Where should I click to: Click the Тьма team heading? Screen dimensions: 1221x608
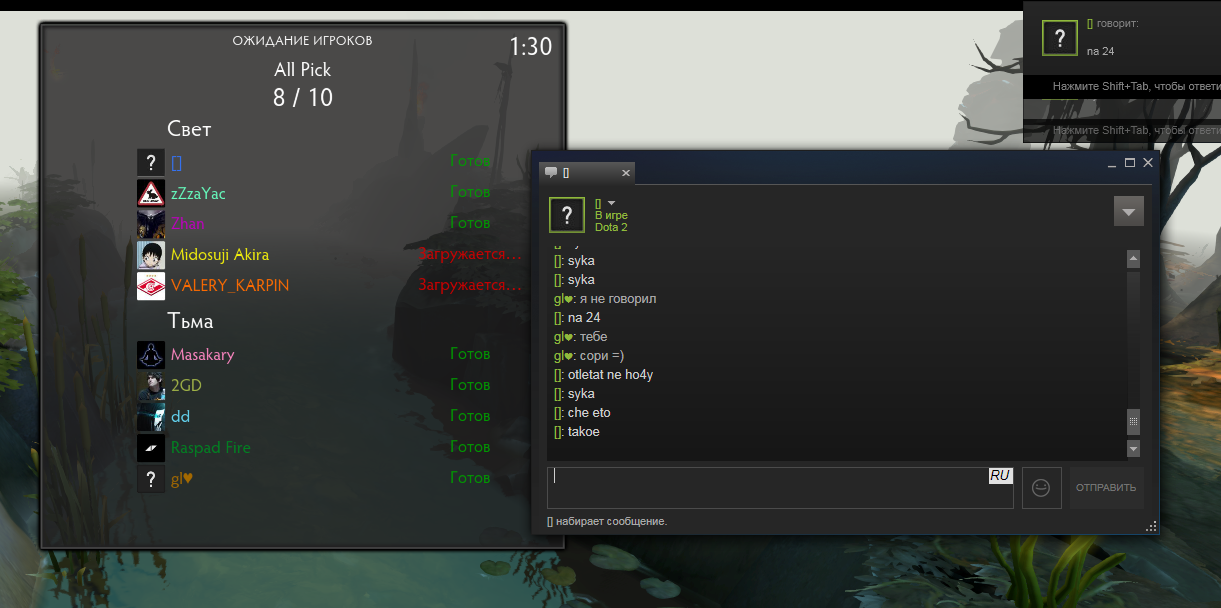coord(190,322)
